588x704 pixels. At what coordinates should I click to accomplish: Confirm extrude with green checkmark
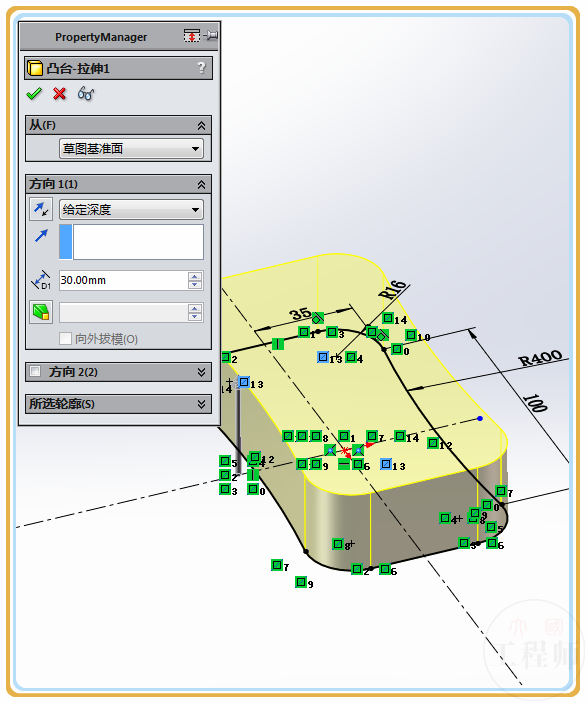coord(34,94)
